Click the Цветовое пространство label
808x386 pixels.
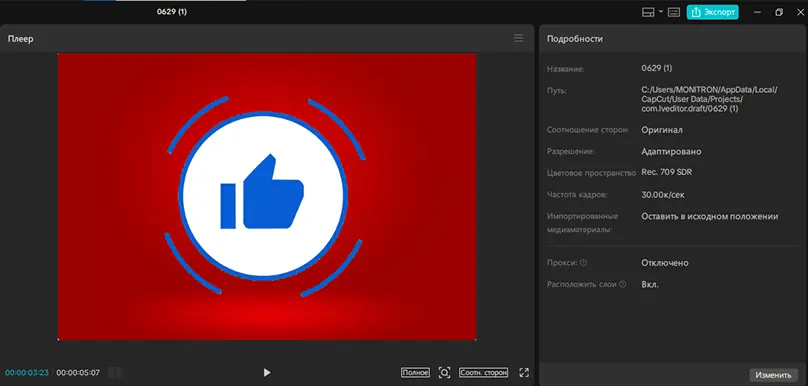click(x=591, y=173)
